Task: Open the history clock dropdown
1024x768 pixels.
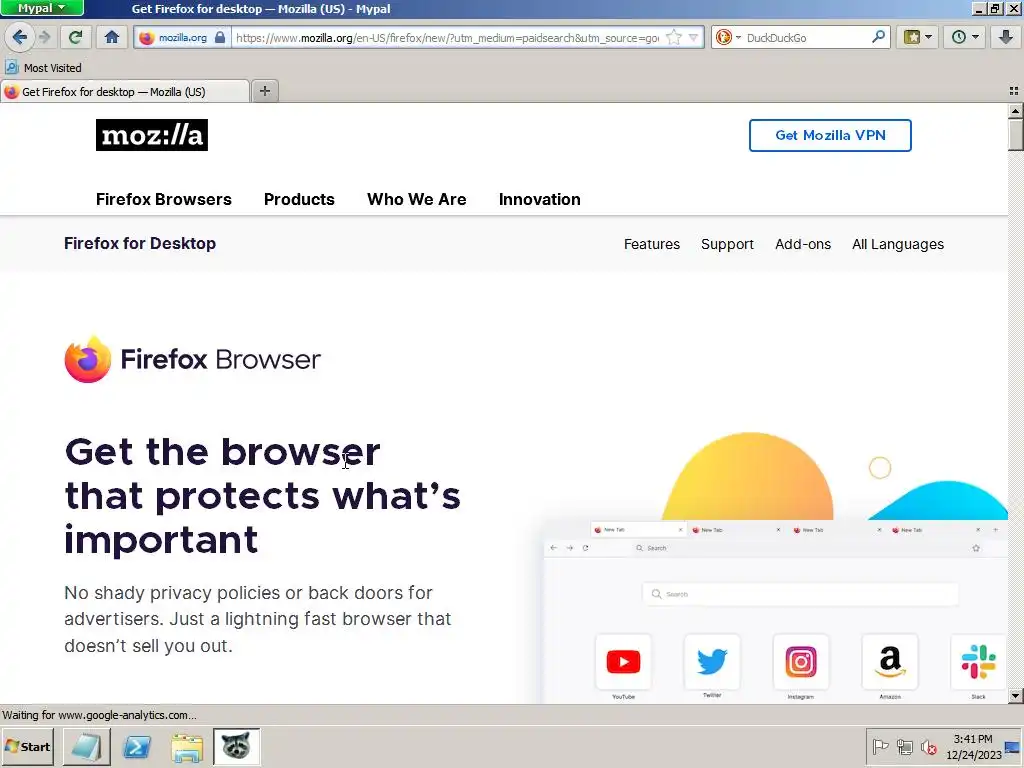Action: pos(965,37)
